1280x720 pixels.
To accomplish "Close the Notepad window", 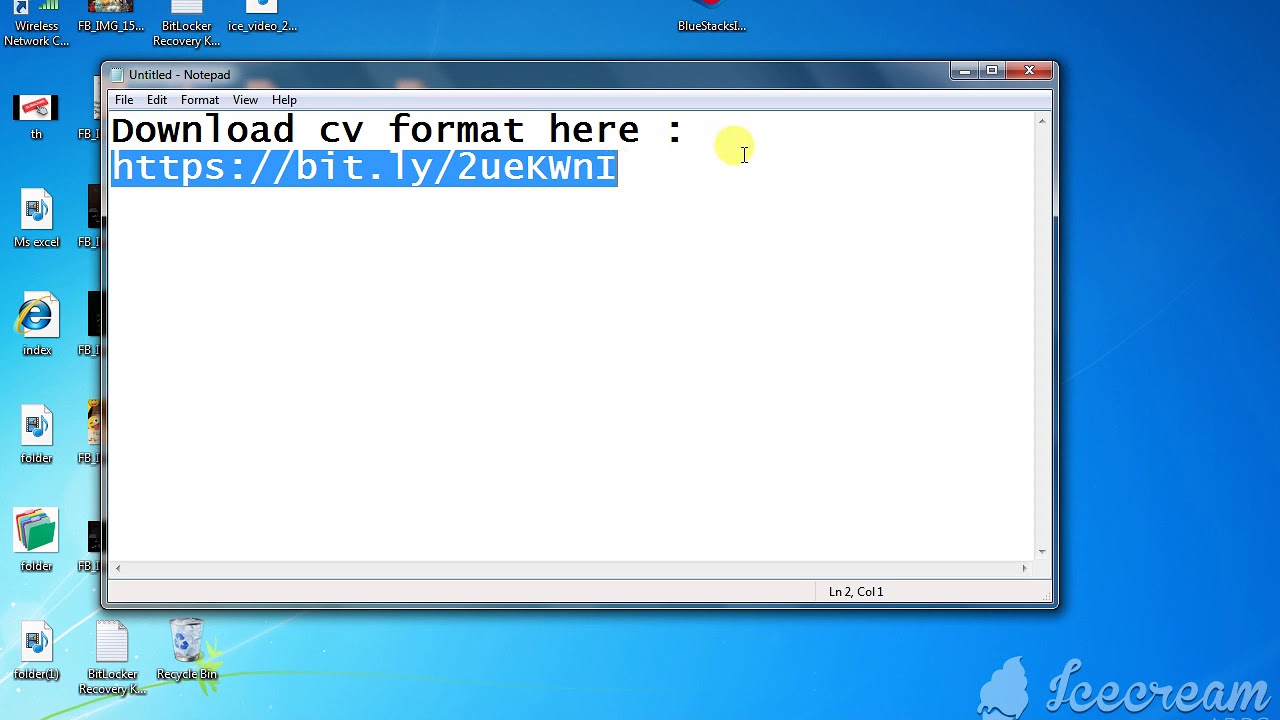I will click(x=1029, y=71).
